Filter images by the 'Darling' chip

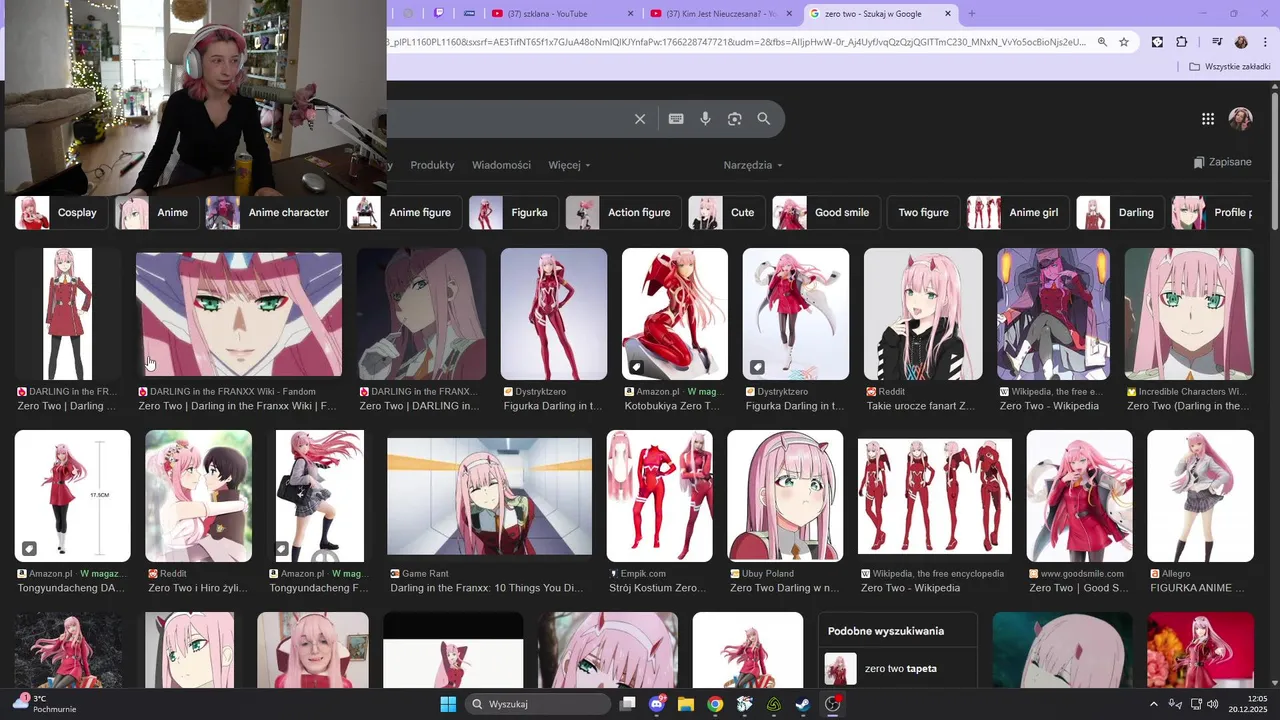(x=1120, y=213)
